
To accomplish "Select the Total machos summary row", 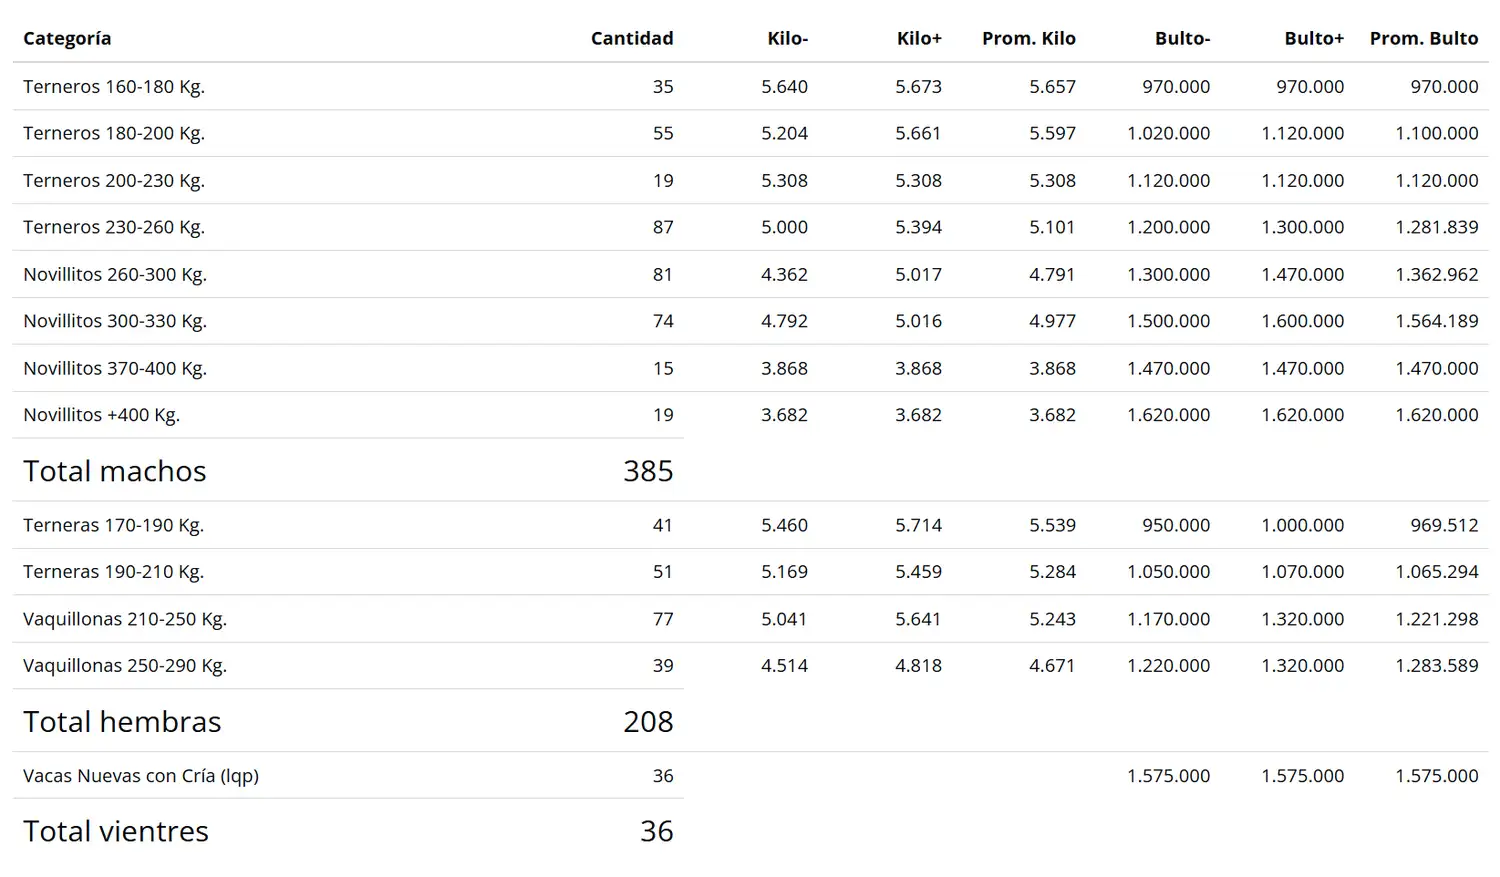I will [x=348, y=470].
